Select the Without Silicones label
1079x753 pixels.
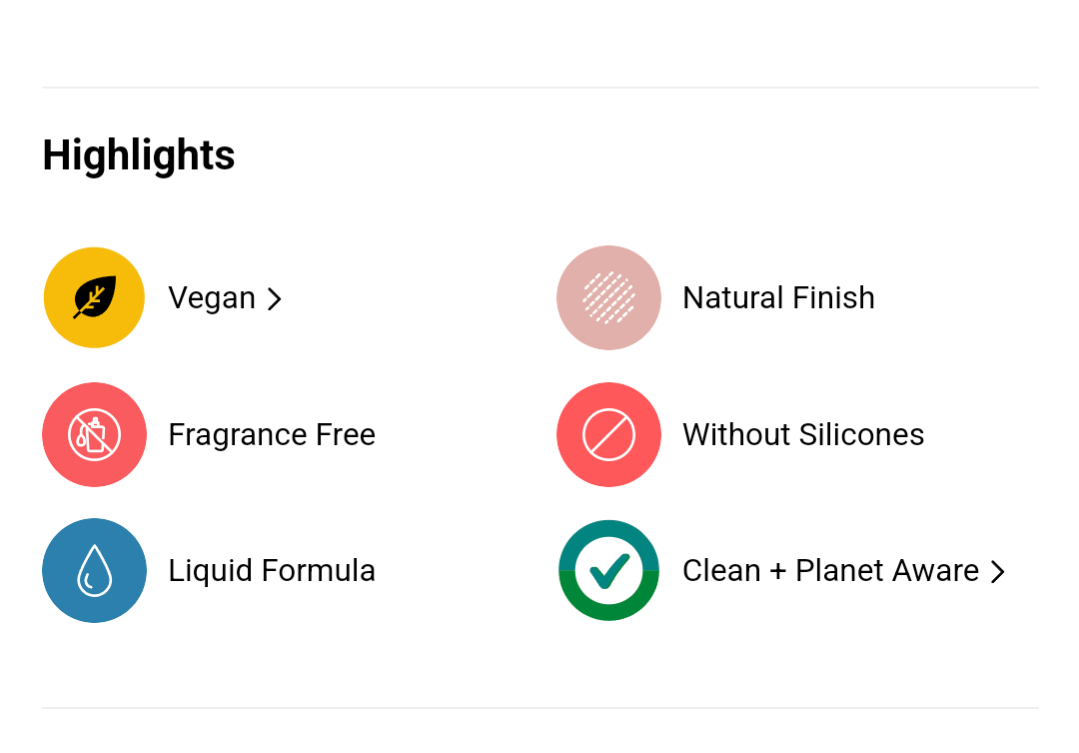803,435
